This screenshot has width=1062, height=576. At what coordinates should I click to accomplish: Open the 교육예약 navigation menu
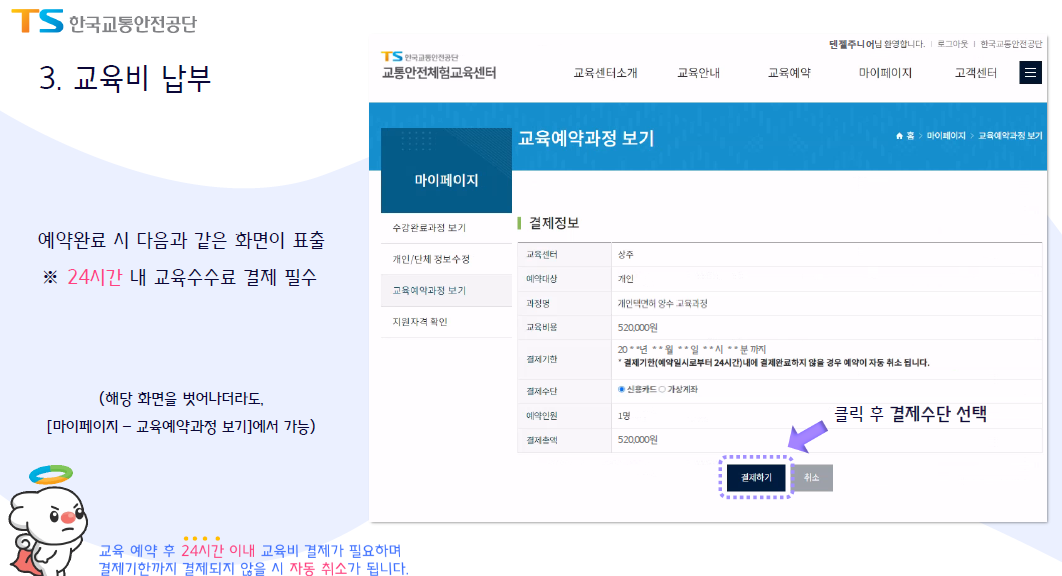click(789, 73)
